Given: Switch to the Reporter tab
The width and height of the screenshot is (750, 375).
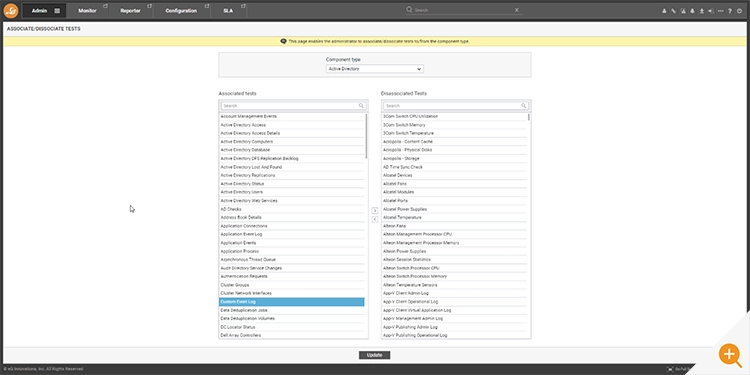Looking at the screenshot, I should [131, 11].
